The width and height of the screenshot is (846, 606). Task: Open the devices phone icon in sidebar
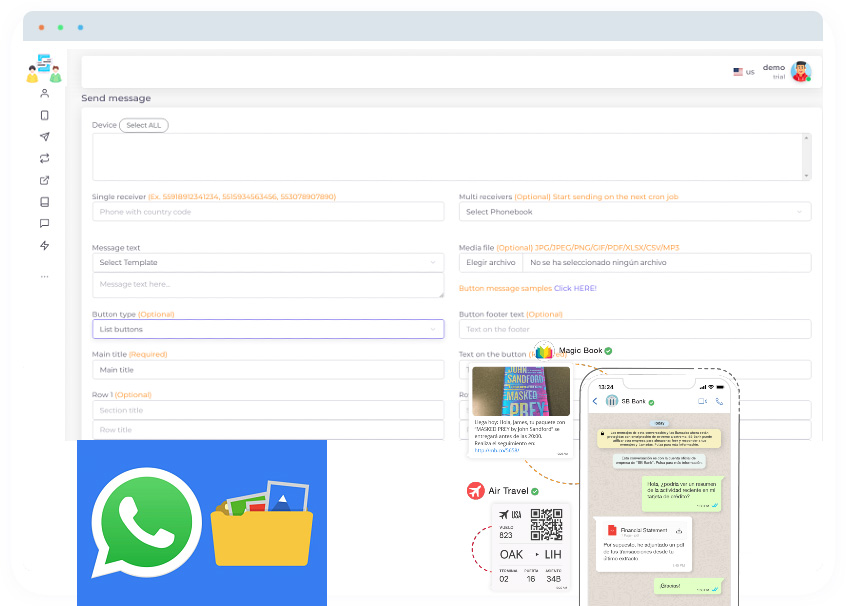click(44, 115)
